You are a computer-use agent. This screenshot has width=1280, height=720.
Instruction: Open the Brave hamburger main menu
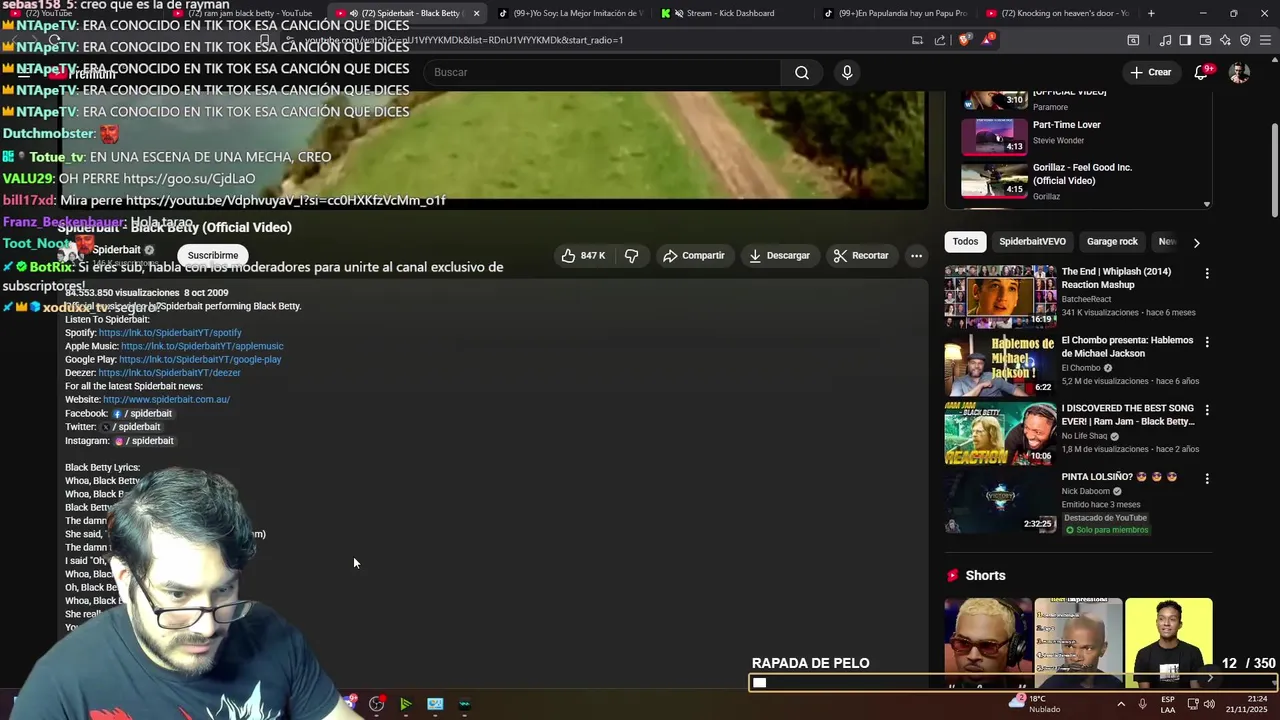pyautogui.click(x=1265, y=40)
